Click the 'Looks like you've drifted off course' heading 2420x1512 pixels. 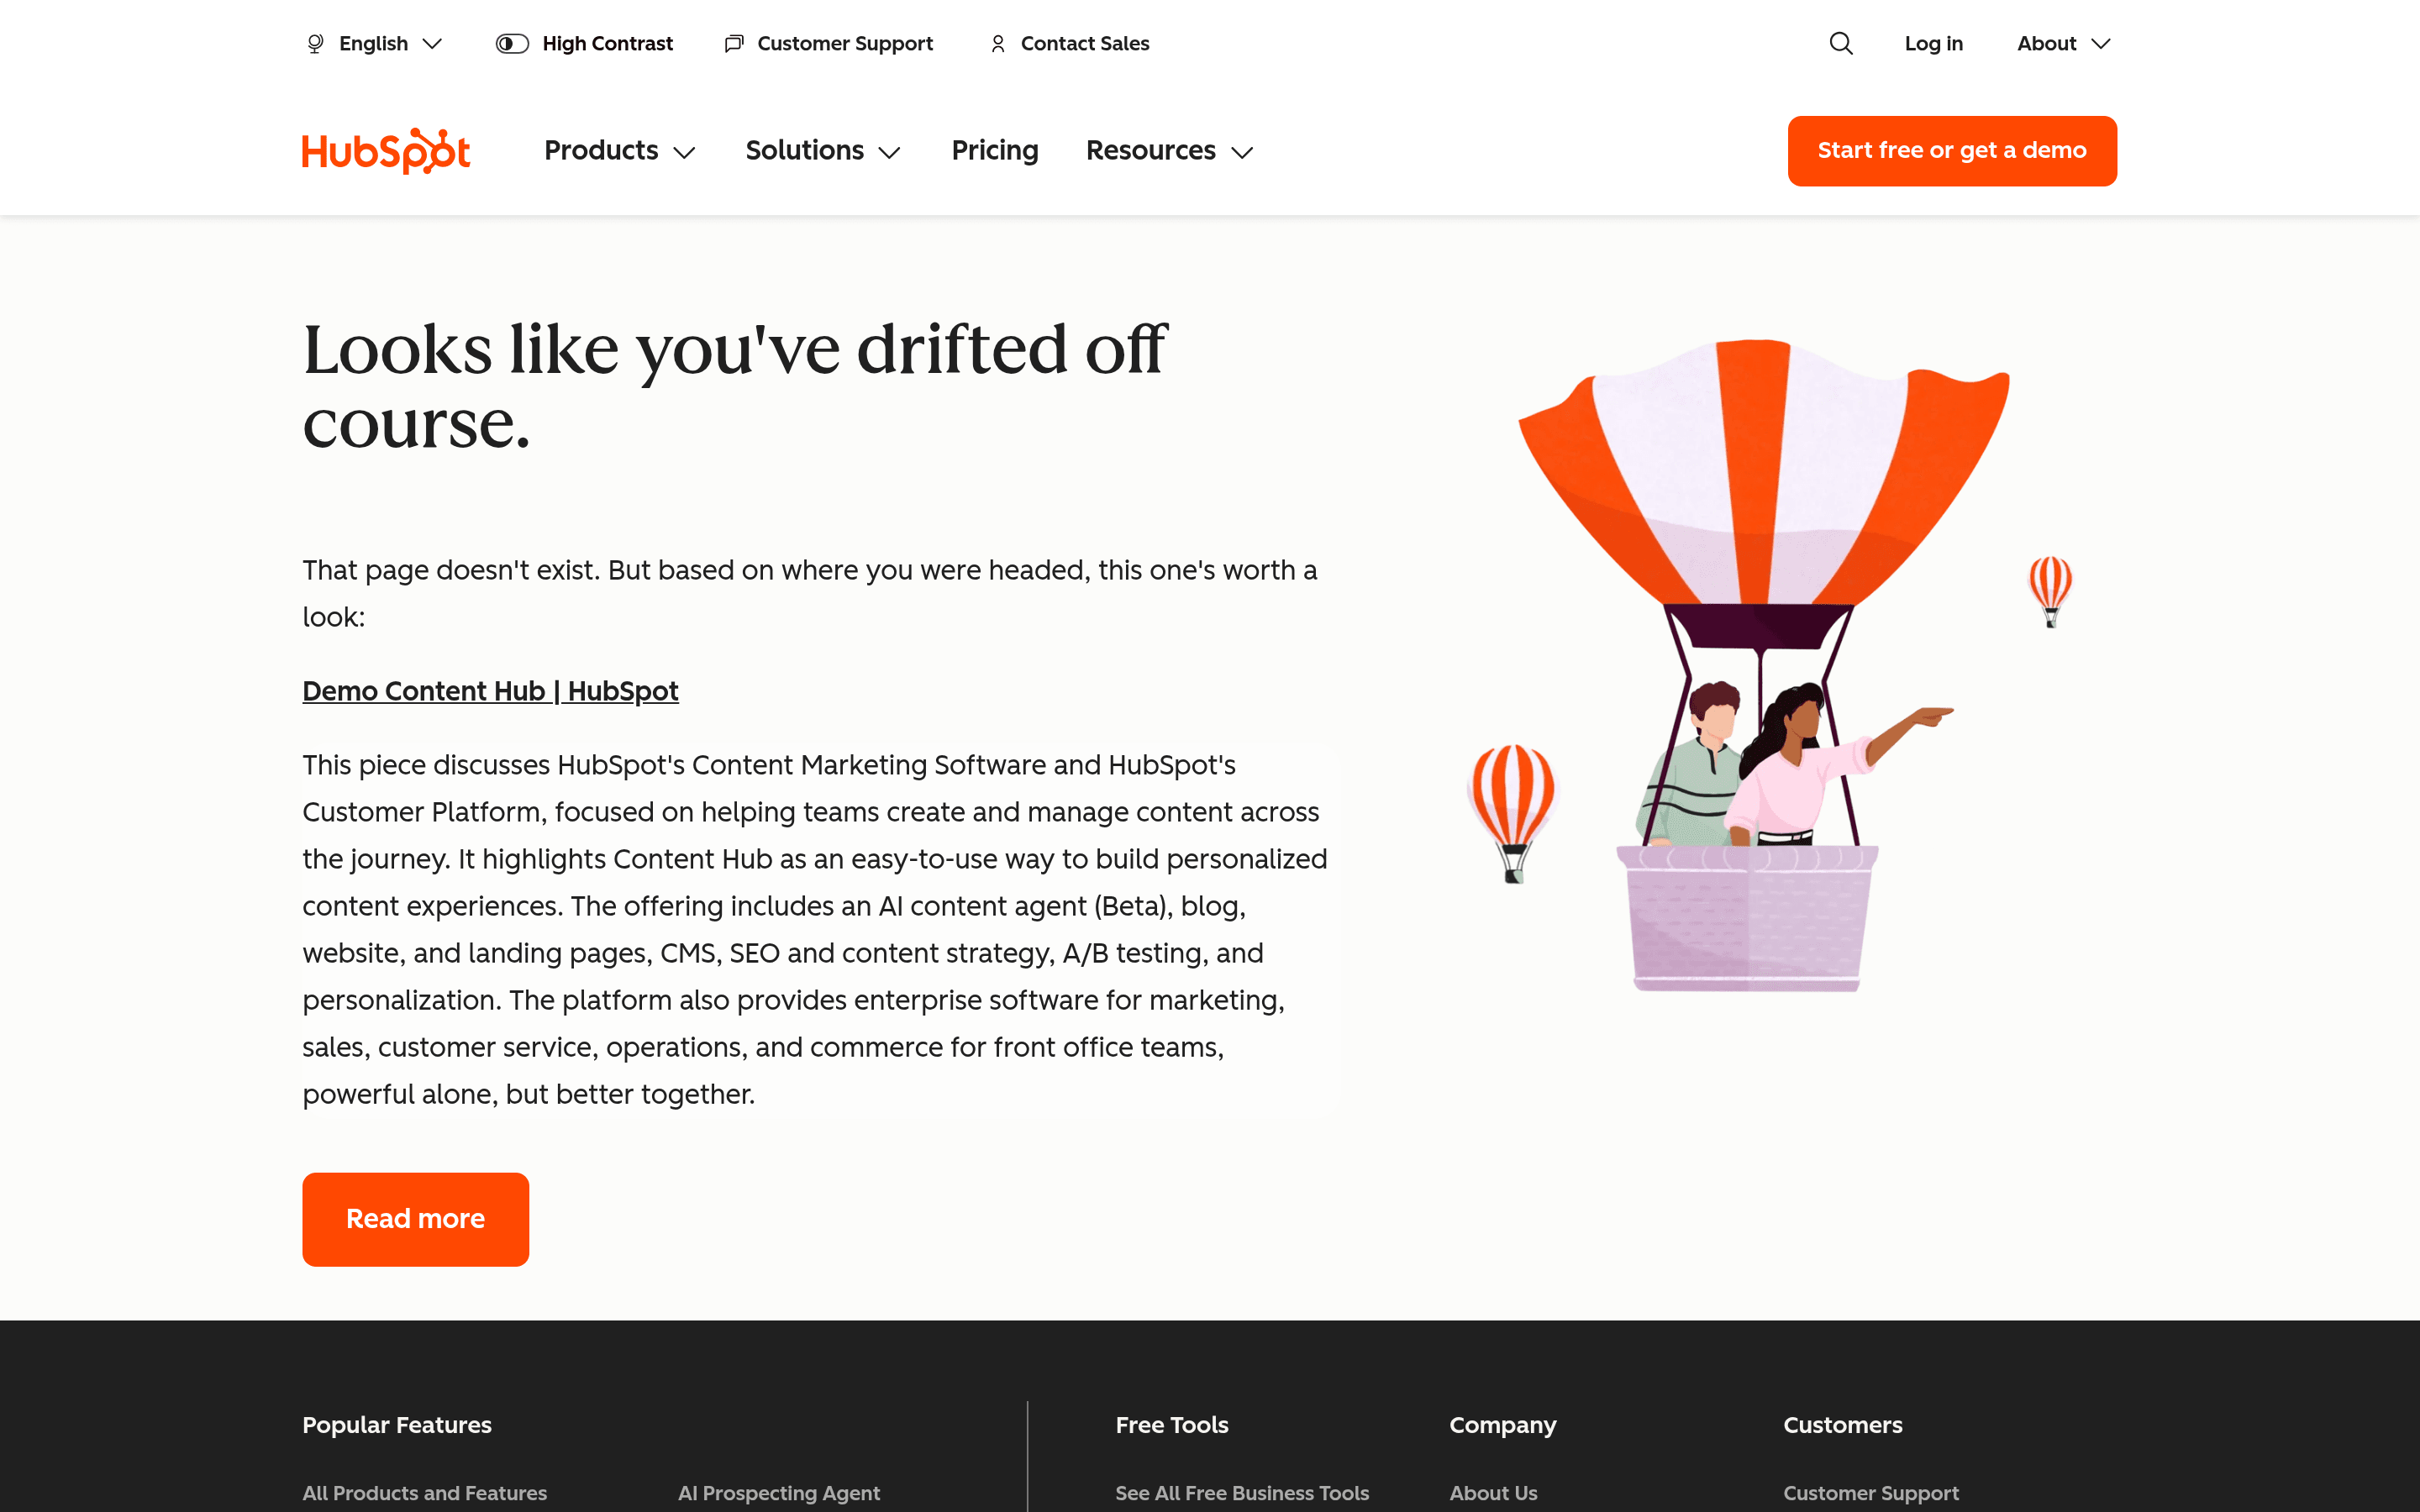(x=734, y=386)
